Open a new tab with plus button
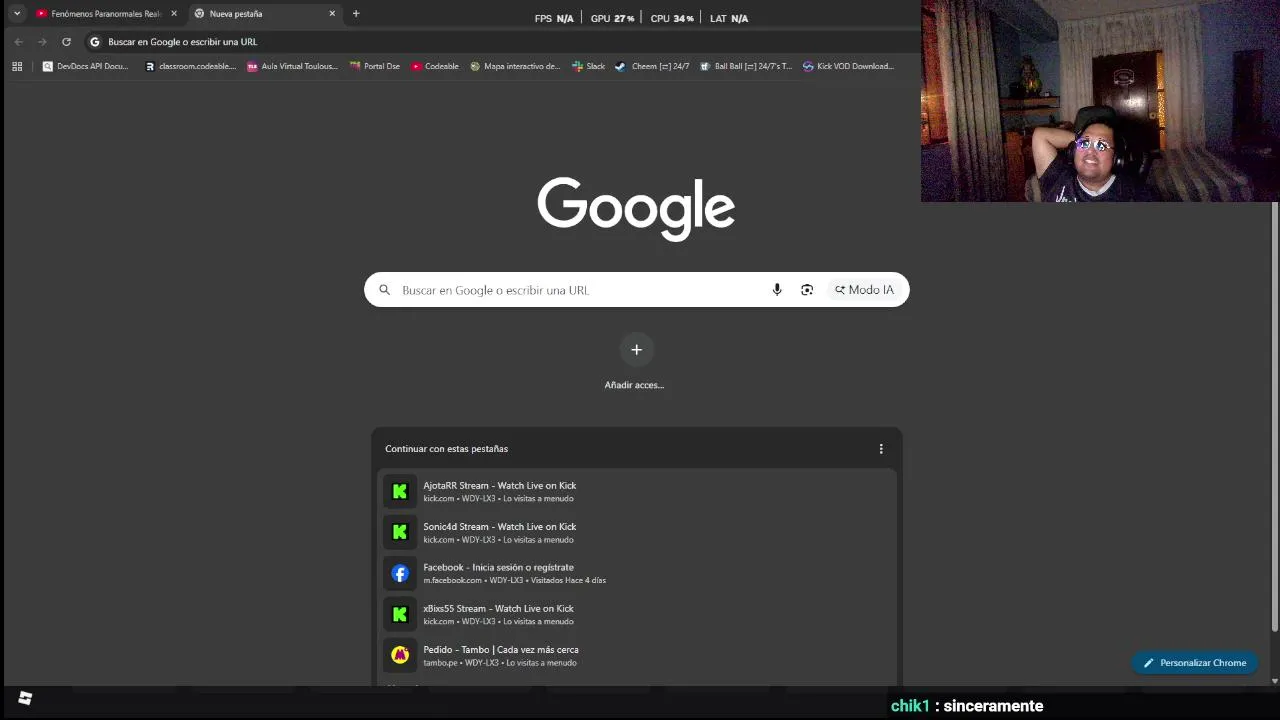Image resolution: width=1280 pixels, height=720 pixels. click(356, 14)
